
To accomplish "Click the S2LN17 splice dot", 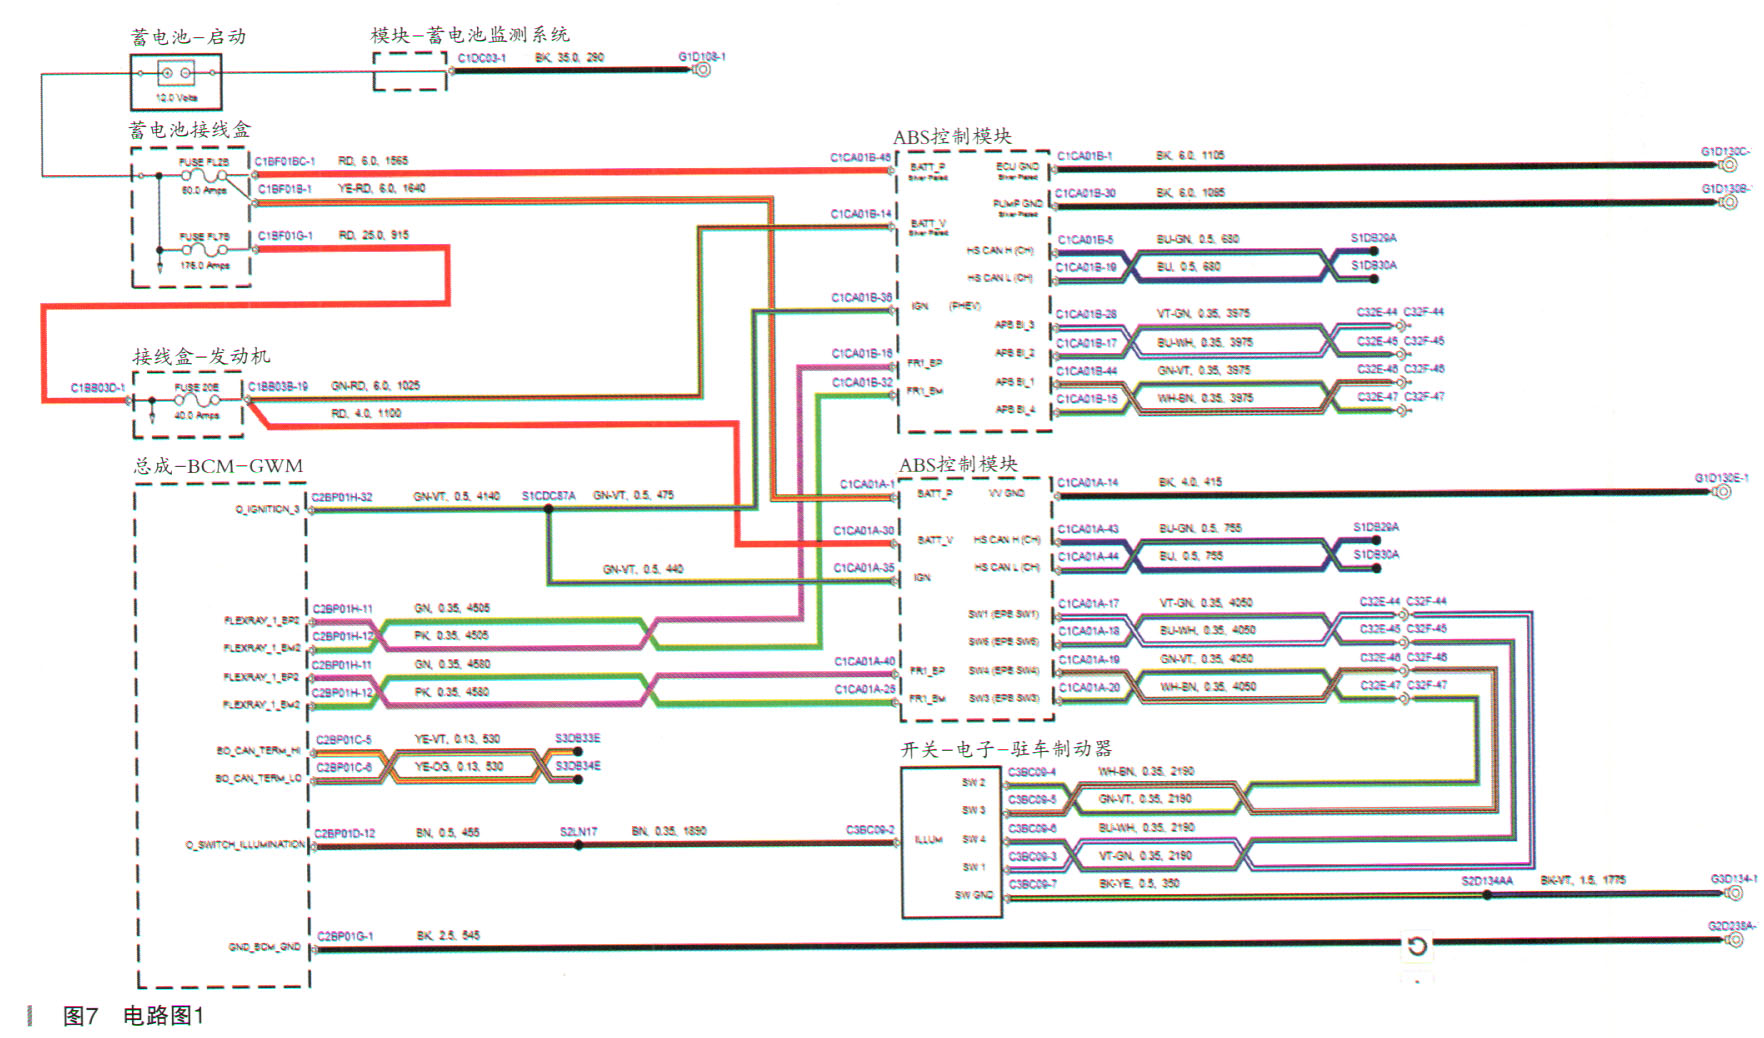I will [578, 845].
